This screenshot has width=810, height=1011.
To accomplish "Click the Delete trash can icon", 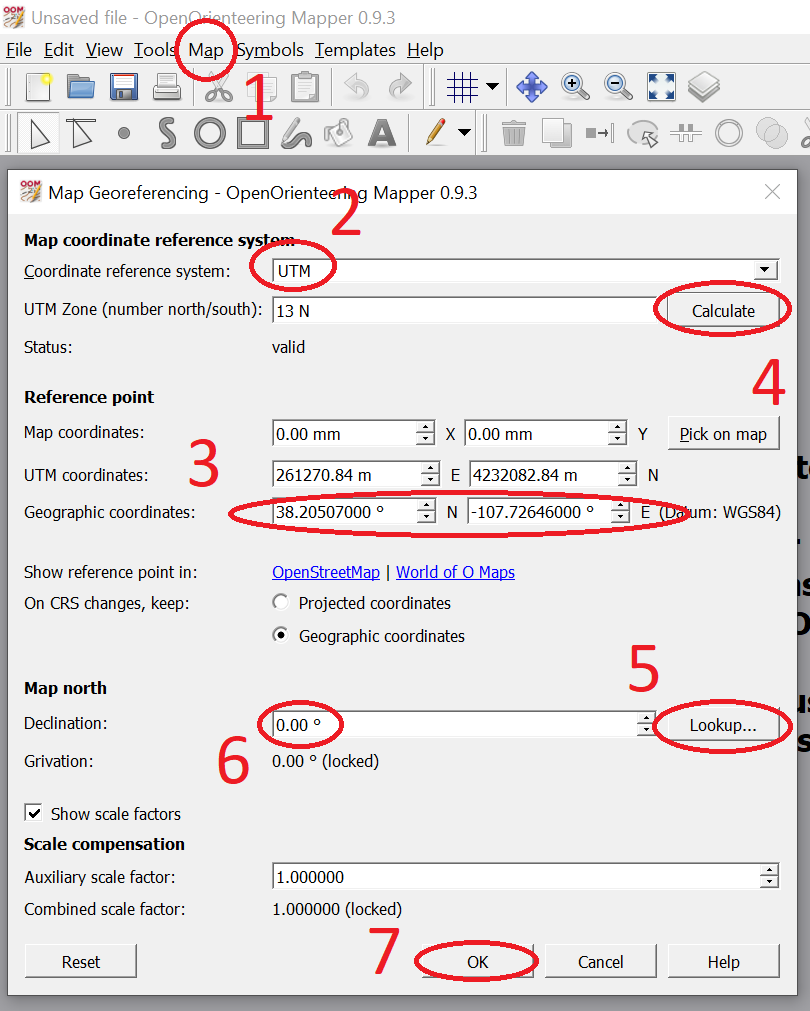I will pos(513,133).
